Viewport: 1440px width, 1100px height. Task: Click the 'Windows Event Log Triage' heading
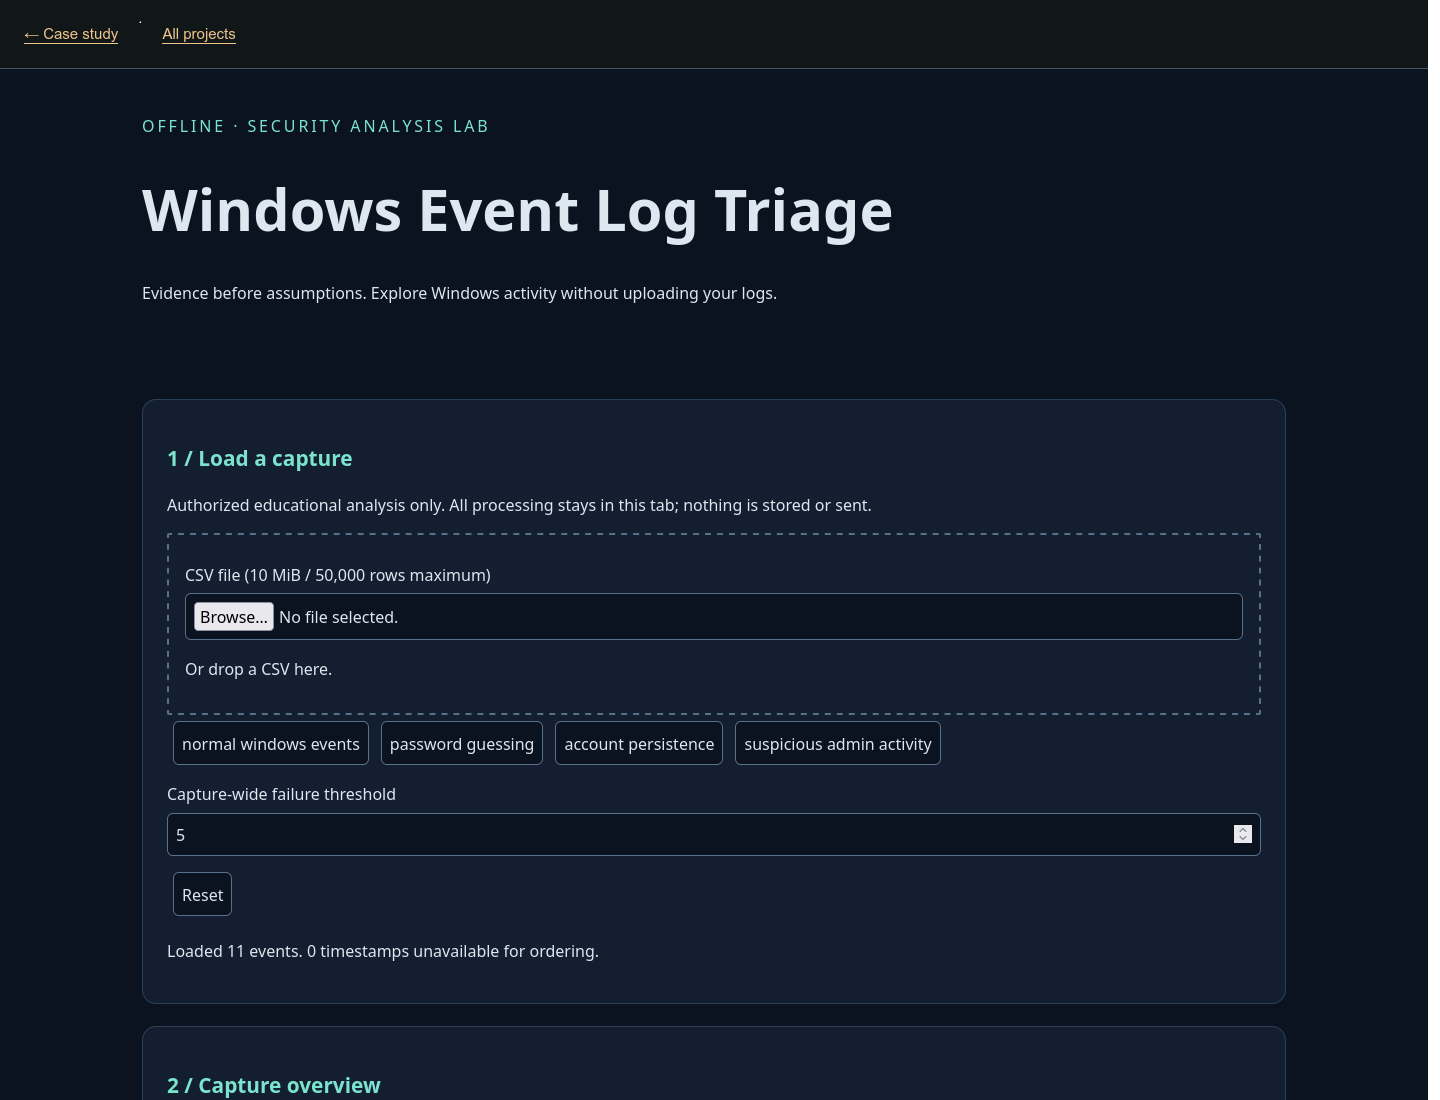click(517, 211)
